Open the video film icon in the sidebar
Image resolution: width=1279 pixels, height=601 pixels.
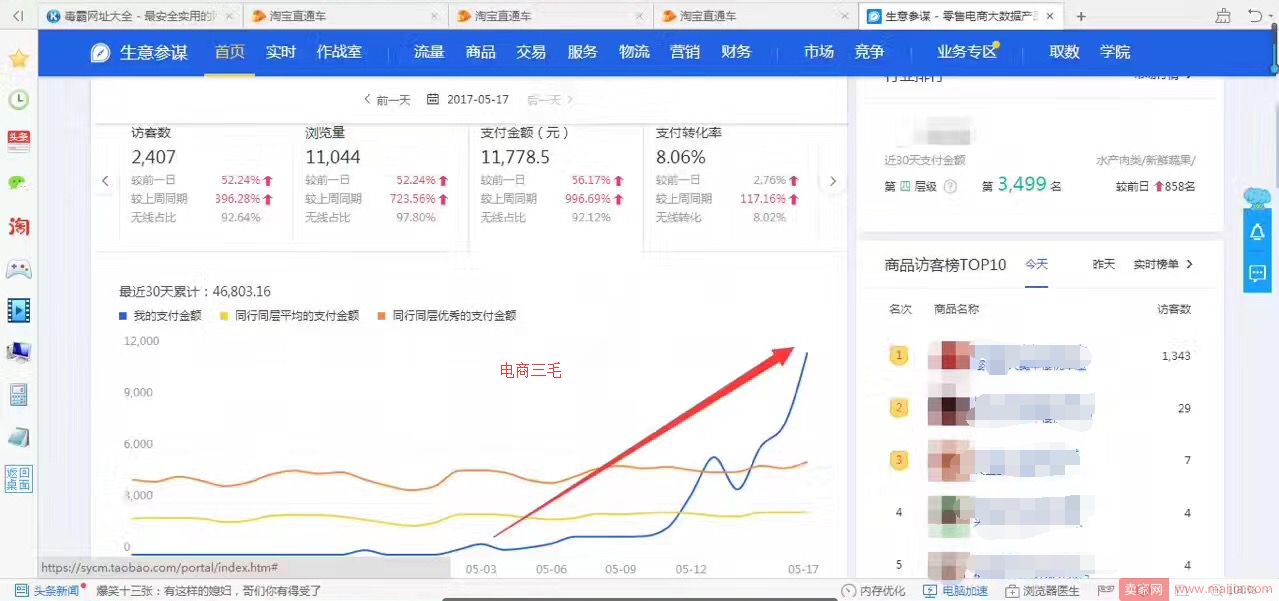pos(18,310)
